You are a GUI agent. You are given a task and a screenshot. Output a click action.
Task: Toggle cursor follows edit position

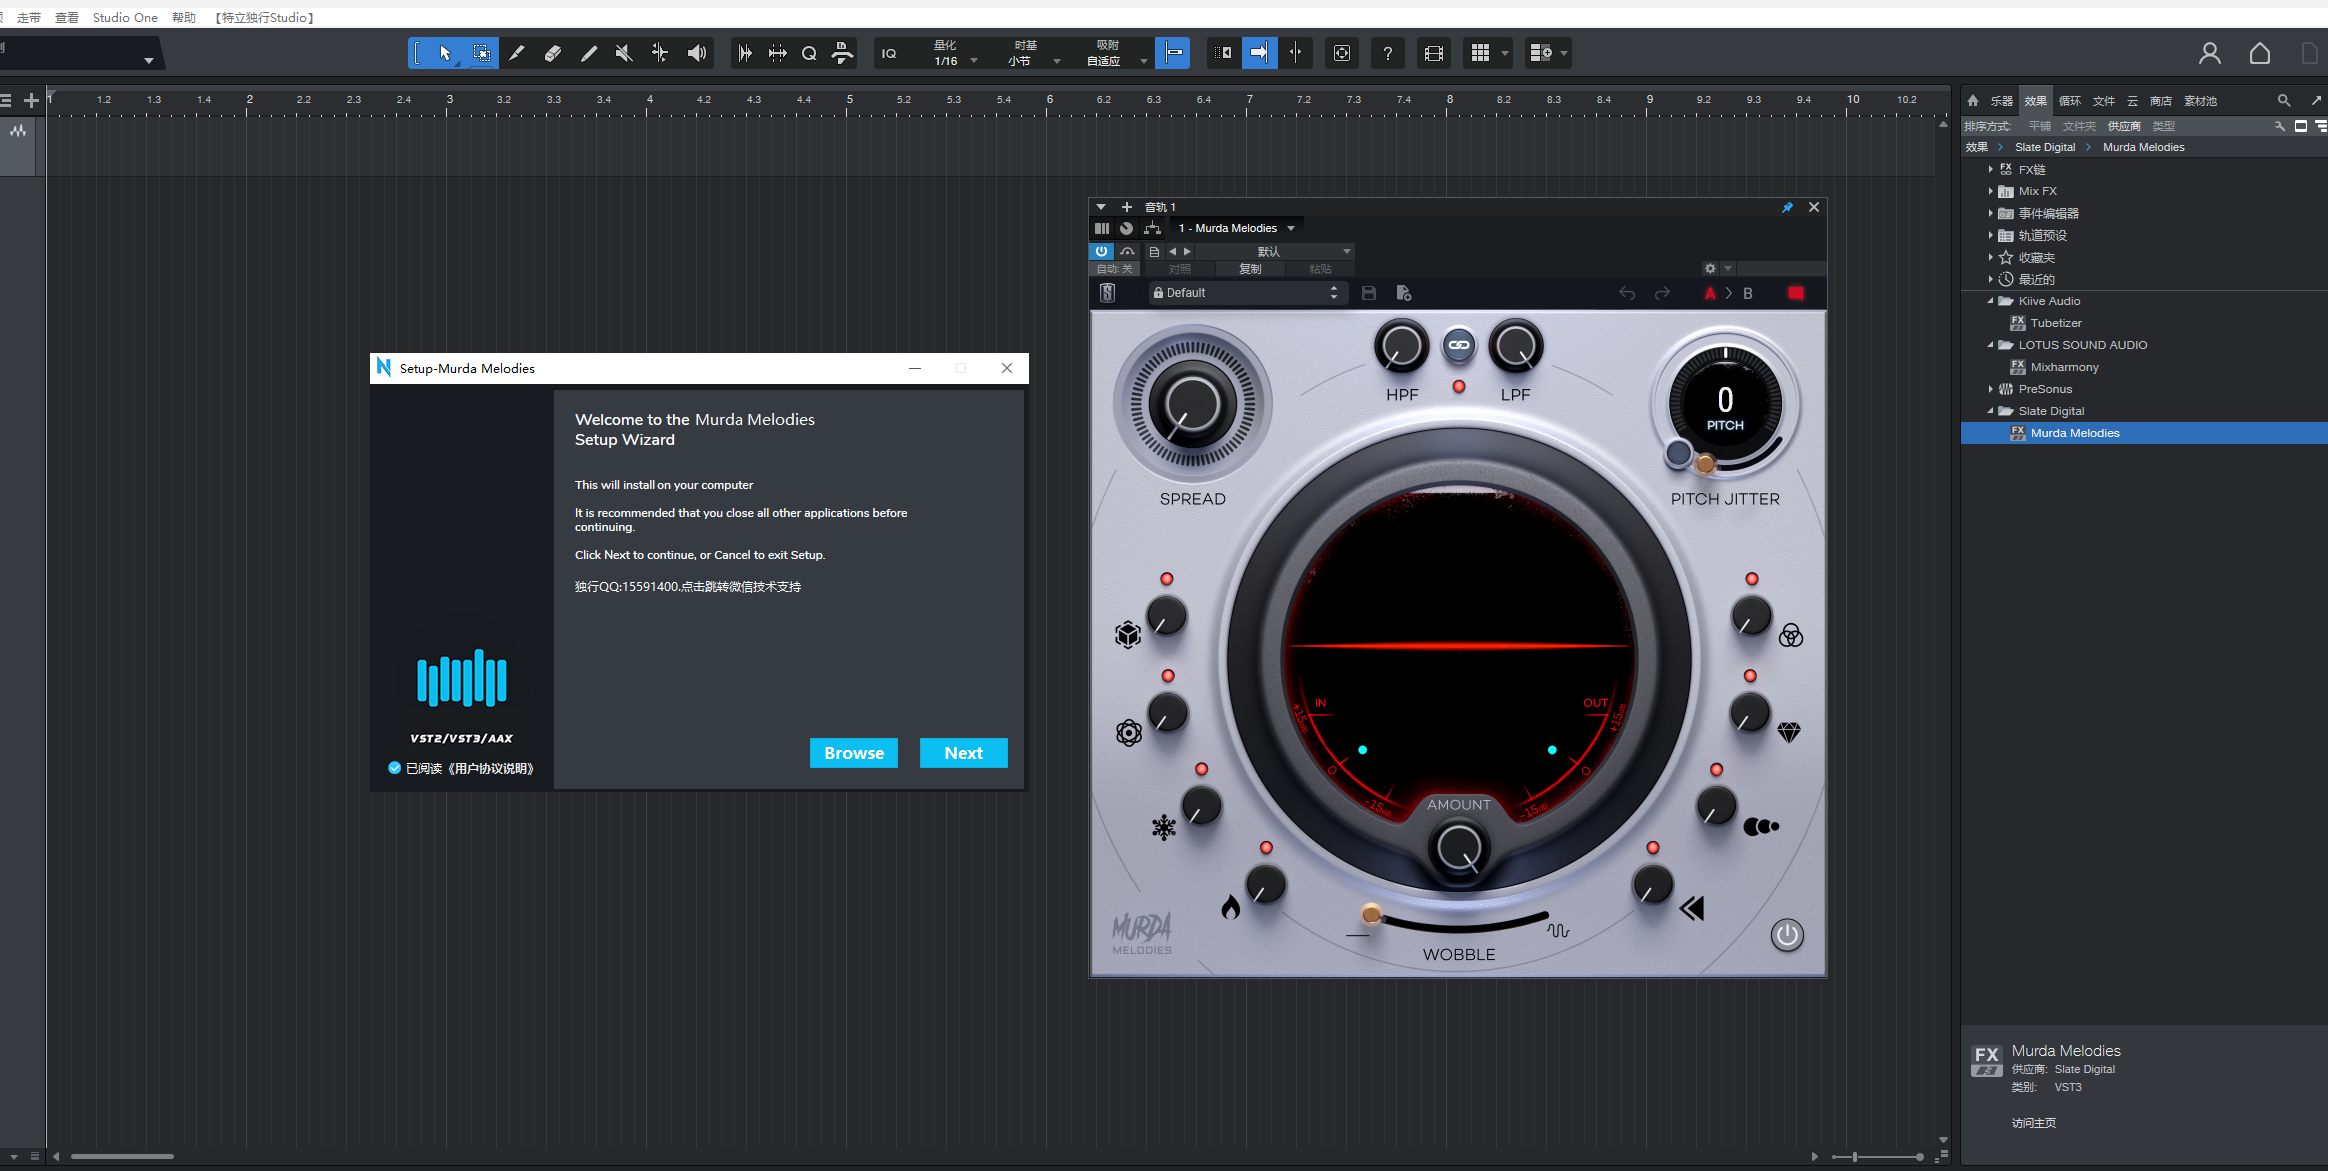point(1296,53)
